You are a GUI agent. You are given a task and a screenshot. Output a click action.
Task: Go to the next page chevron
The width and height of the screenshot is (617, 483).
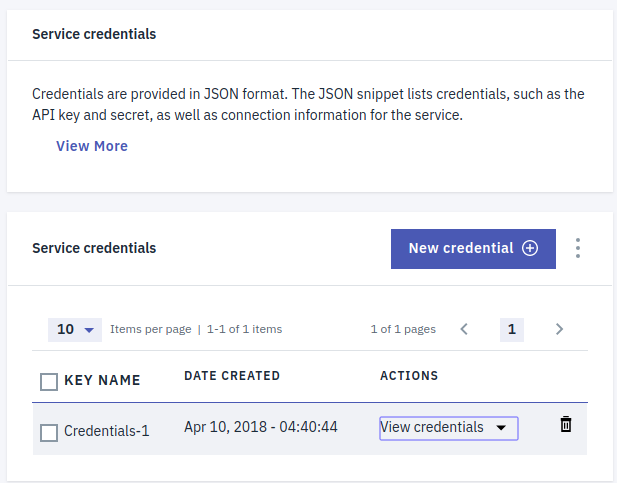click(559, 329)
